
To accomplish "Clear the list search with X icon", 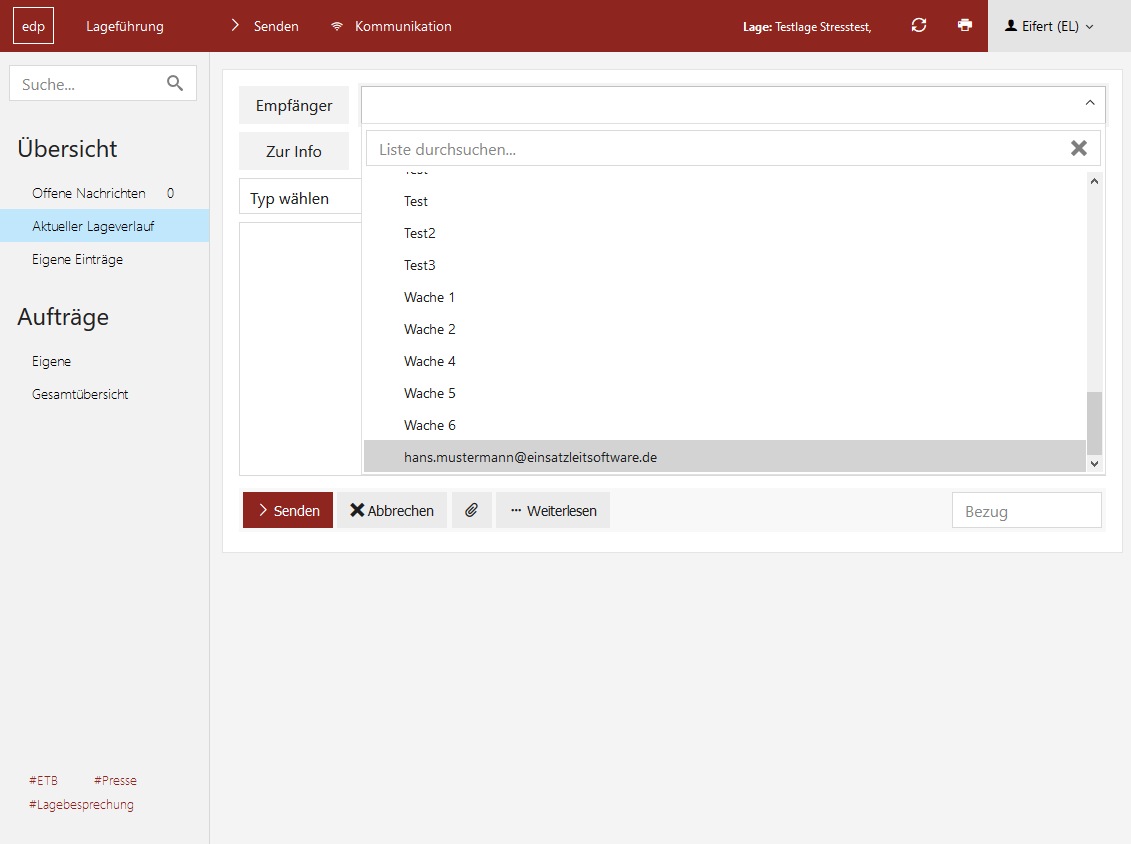I will [x=1078, y=148].
